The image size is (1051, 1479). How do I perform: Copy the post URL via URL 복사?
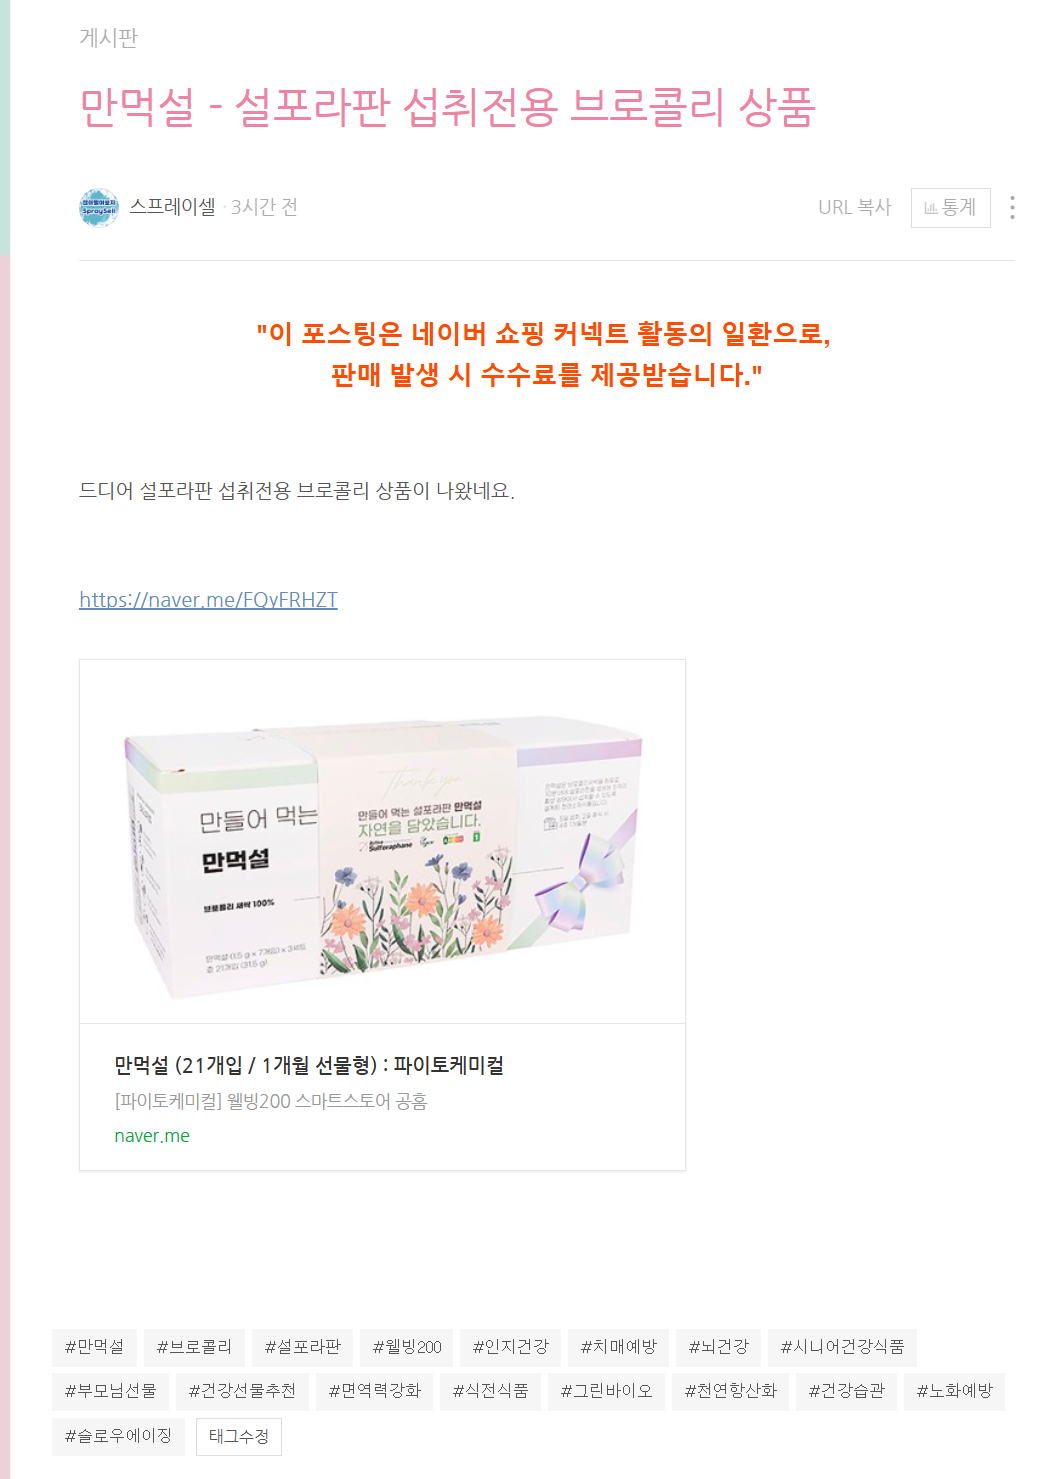coord(854,207)
